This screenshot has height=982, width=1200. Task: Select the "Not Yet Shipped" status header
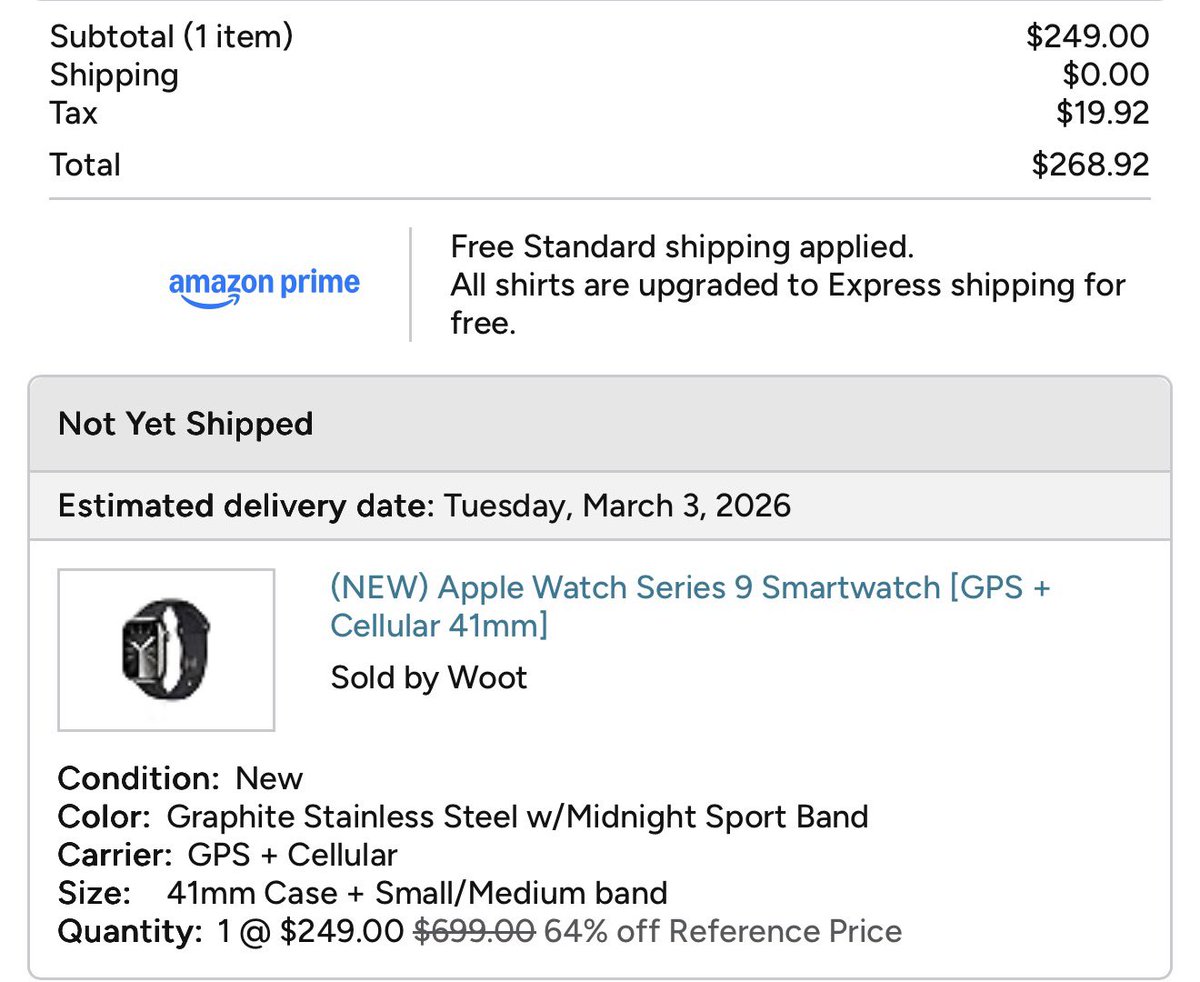click(x=186, y=424)
